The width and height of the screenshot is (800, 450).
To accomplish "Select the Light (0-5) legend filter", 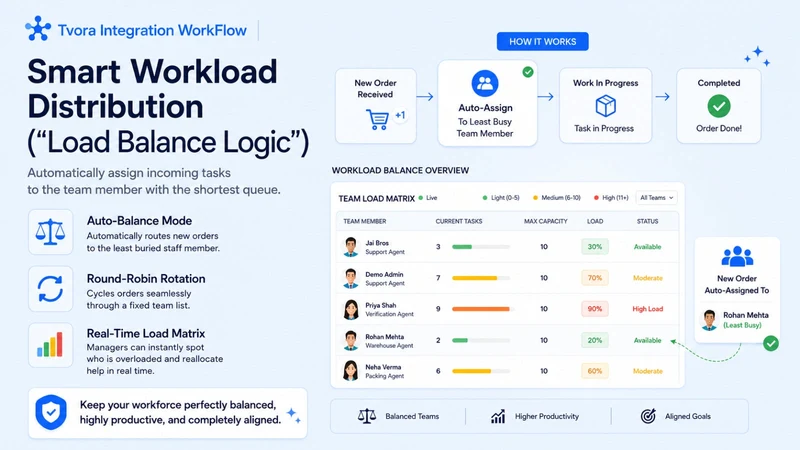I will [x=501, y=198].
